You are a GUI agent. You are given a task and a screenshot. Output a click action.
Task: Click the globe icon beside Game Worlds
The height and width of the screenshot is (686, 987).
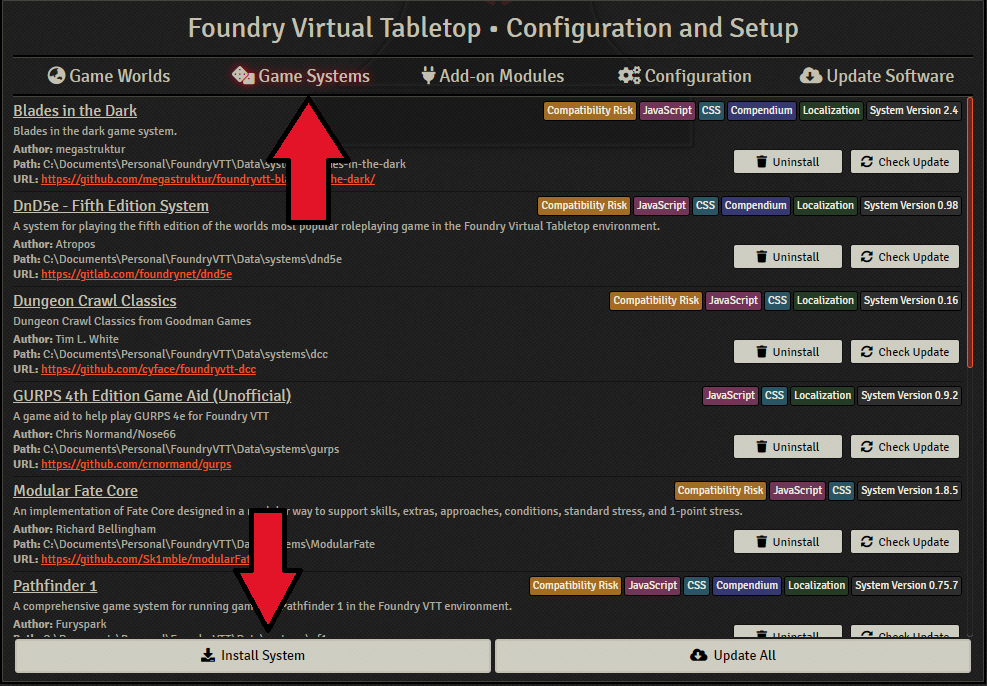pos(57,76)
